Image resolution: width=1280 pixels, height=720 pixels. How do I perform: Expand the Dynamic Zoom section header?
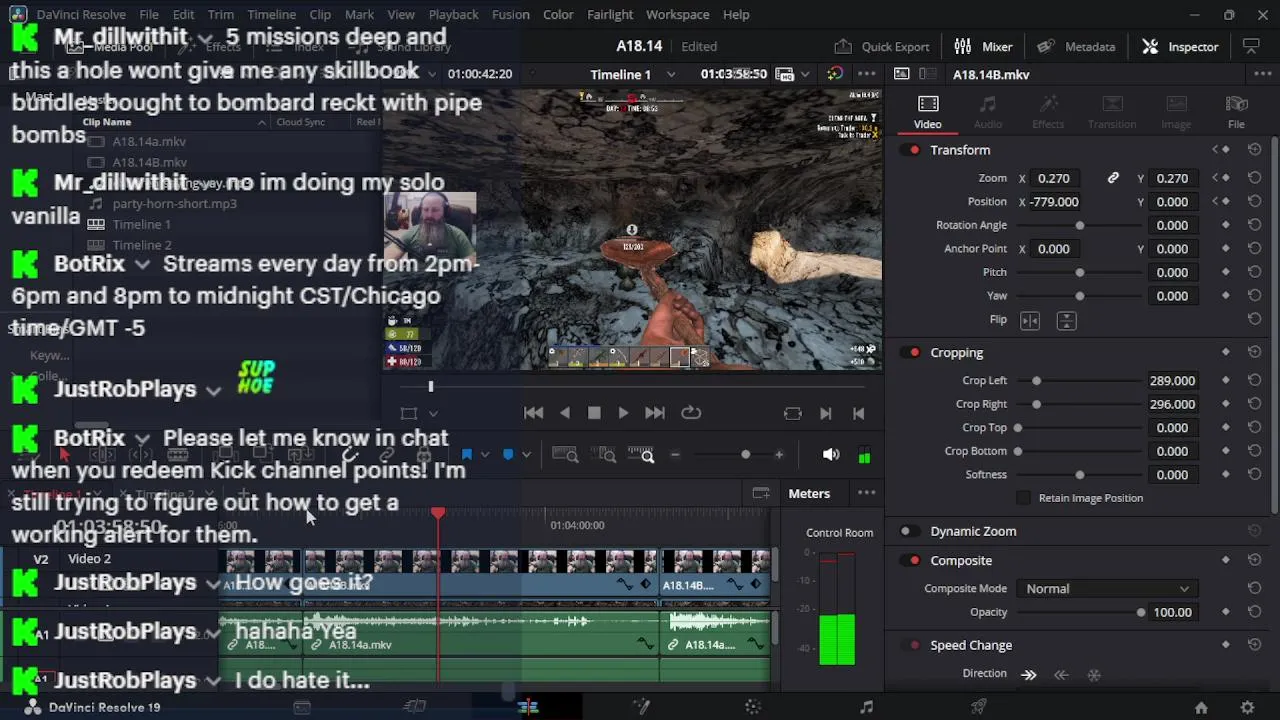973,531
